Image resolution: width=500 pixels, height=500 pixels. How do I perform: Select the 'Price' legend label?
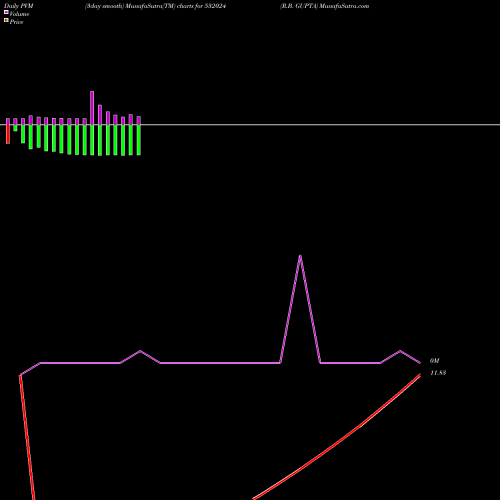pyautogui.click(x=16, y=22)
